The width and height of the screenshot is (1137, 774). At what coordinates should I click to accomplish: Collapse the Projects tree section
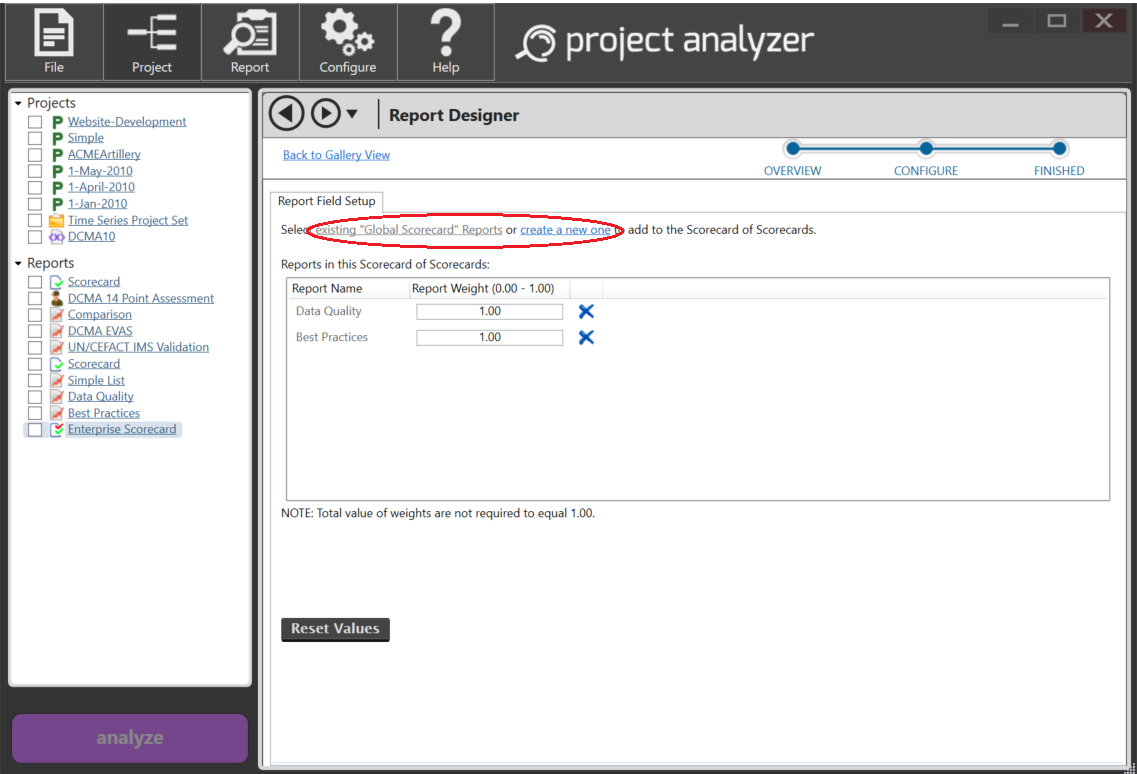[x=18, y=104]
